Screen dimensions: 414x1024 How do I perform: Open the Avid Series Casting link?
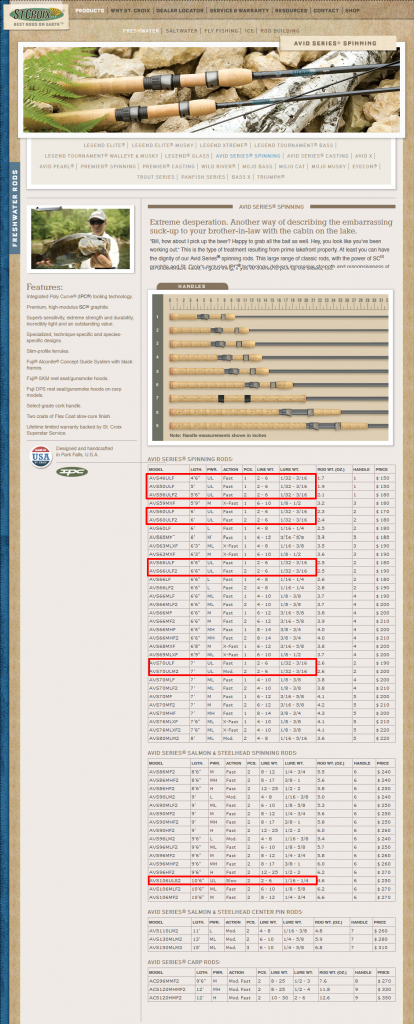(x=318, y=156)
